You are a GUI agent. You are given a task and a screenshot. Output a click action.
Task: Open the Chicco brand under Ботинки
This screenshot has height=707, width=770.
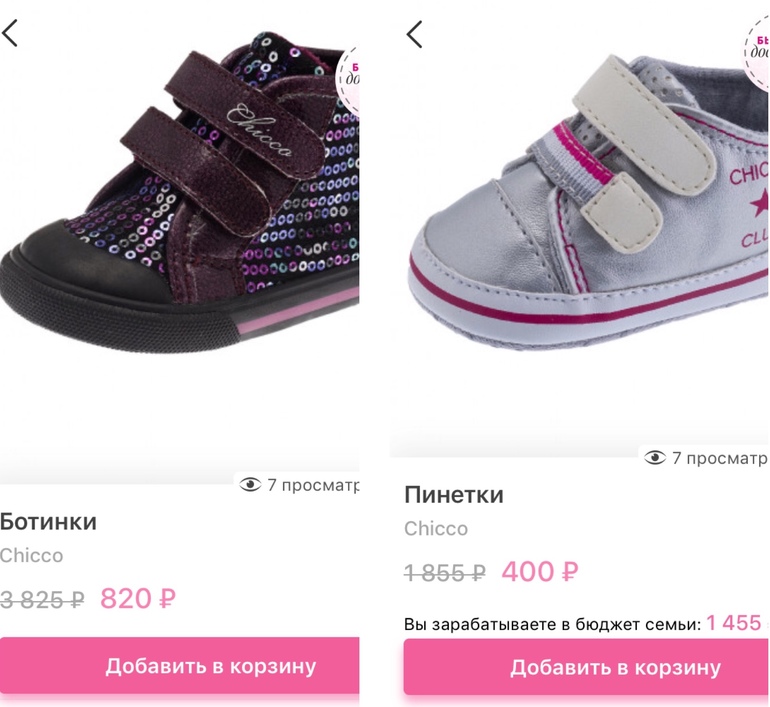tap(31, 555)
